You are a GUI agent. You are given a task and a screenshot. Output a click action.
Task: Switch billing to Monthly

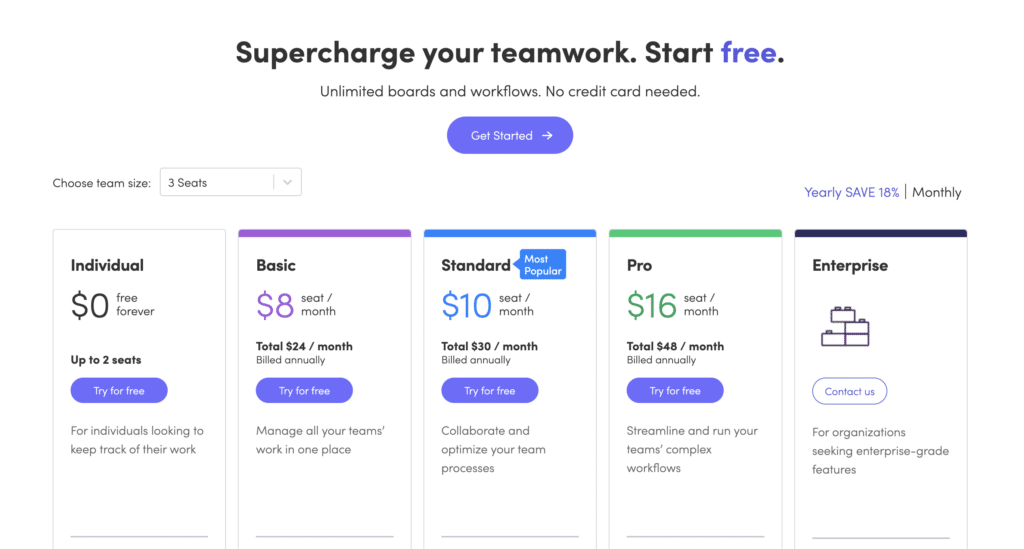(936, 192)
